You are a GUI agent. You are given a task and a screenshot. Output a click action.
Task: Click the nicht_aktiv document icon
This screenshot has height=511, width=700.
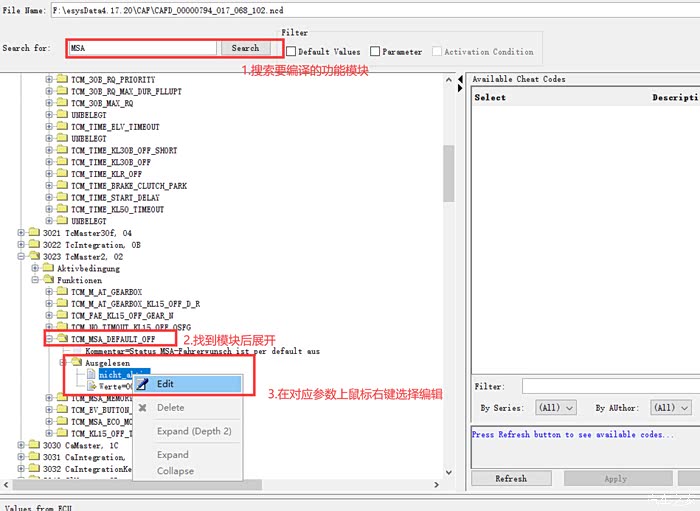tap(91, 374)
